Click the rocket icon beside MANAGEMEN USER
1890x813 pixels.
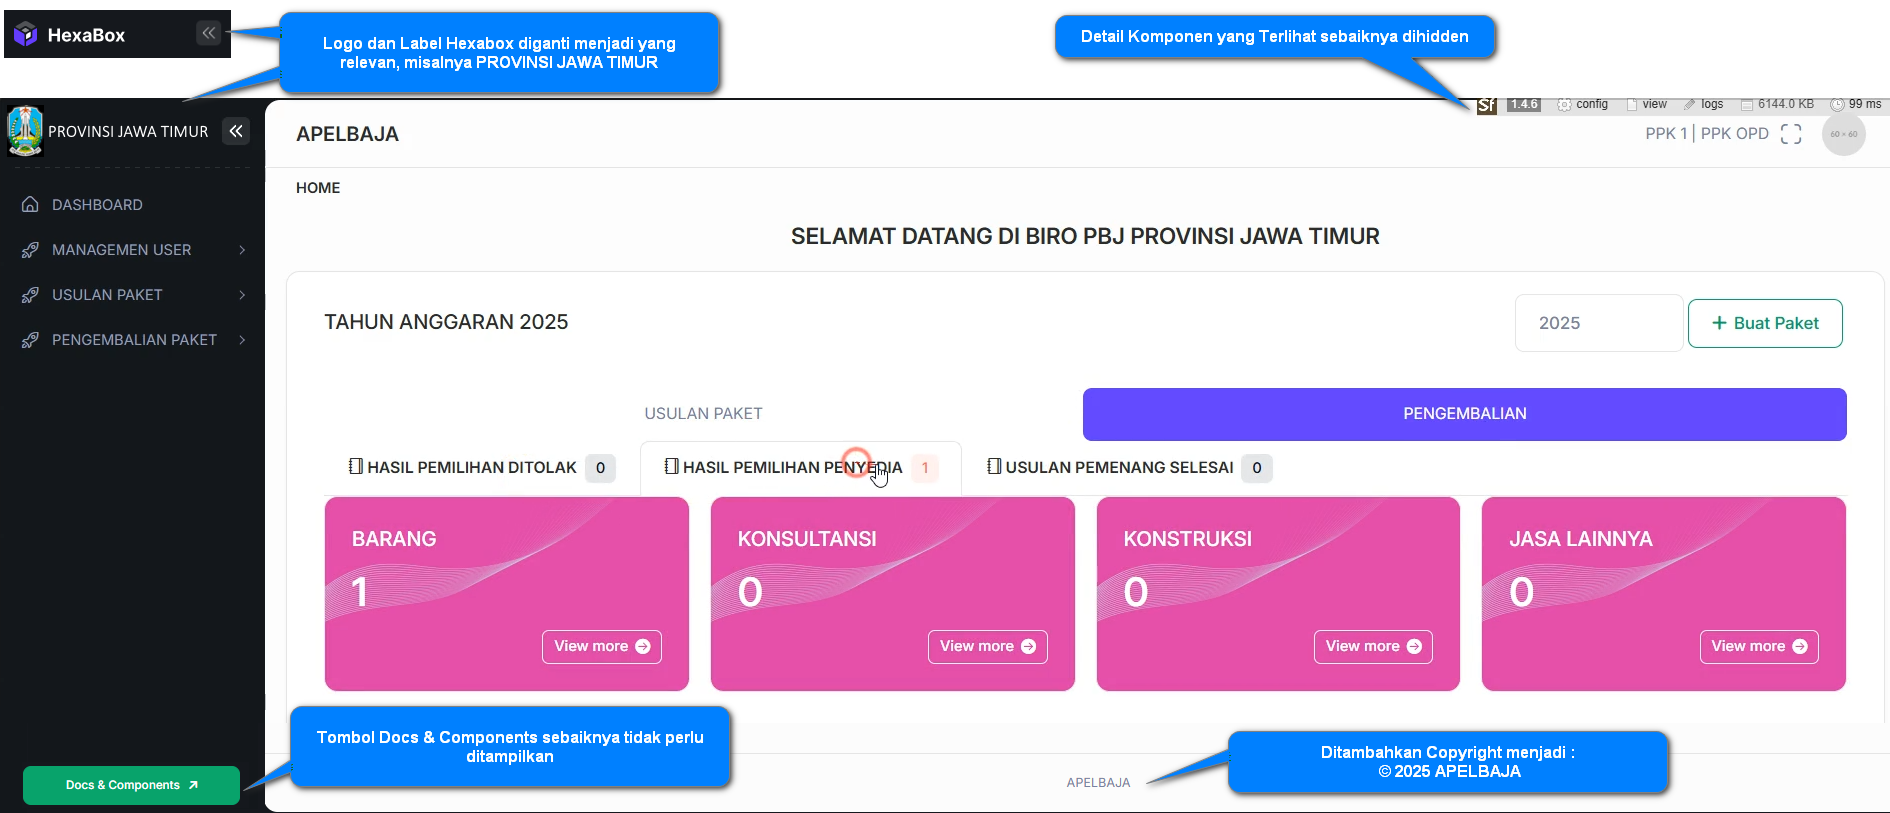click(31, 250)
